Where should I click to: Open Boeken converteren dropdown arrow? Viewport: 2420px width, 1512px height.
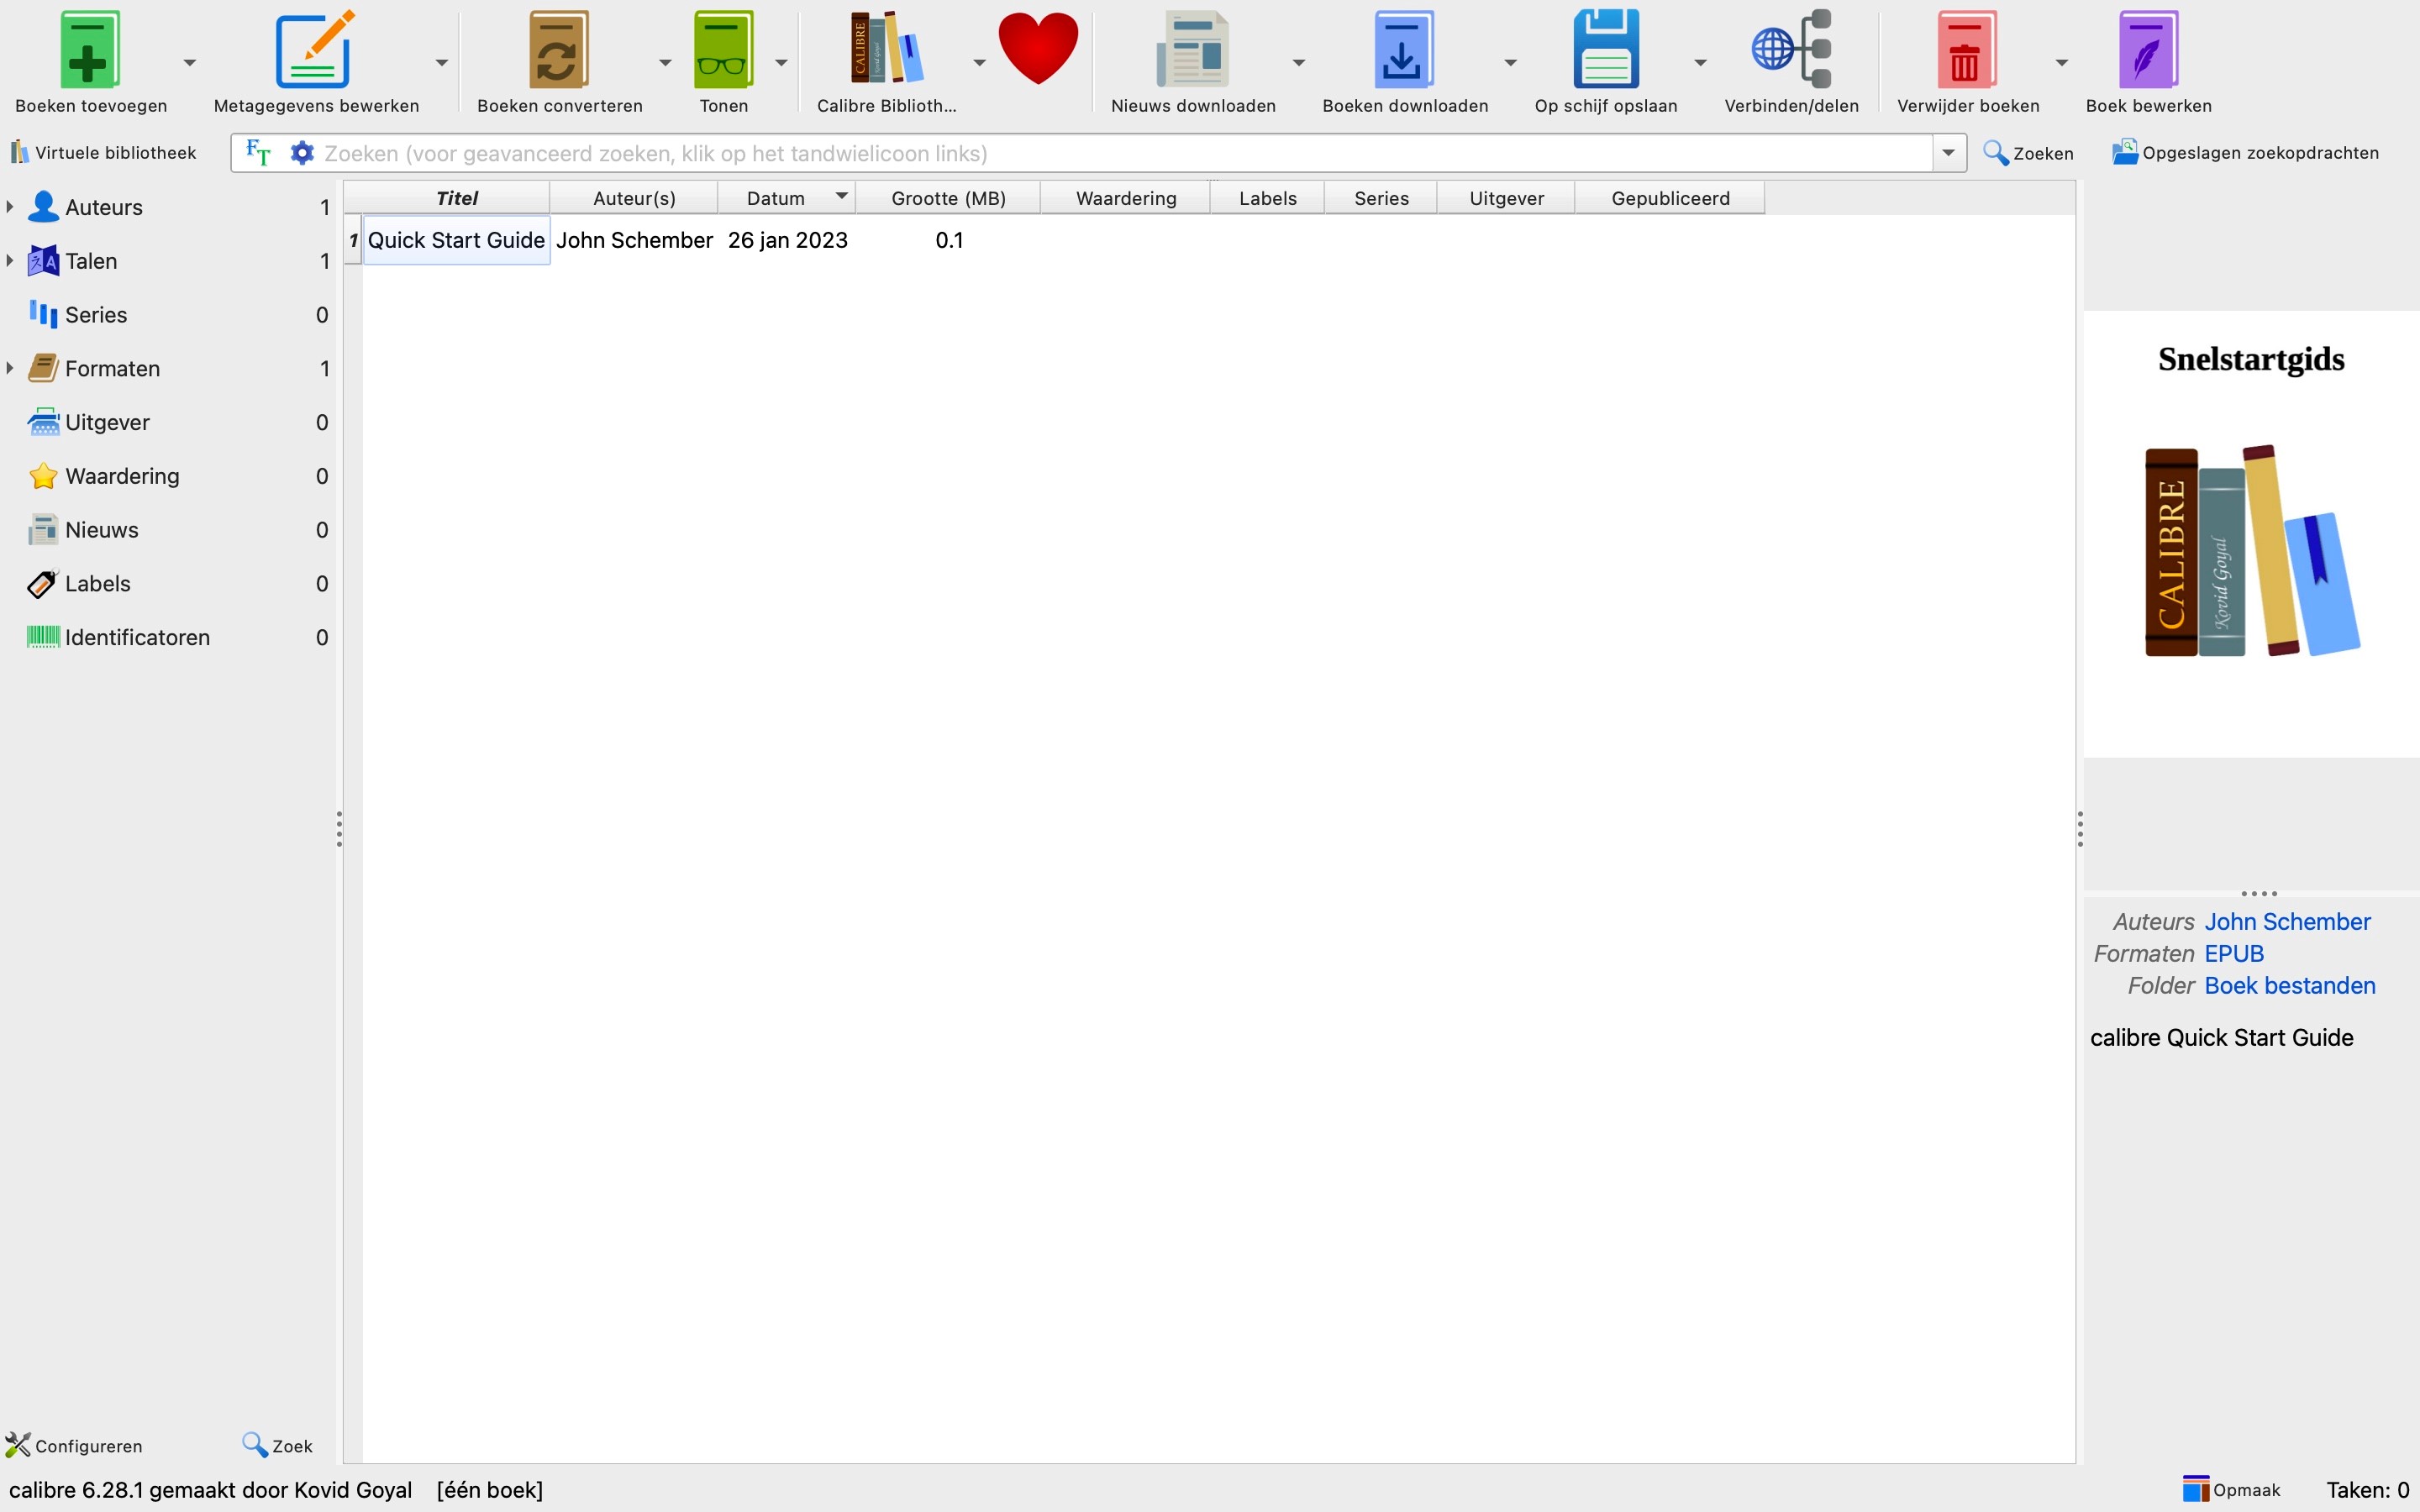click(x=665, y=63)
